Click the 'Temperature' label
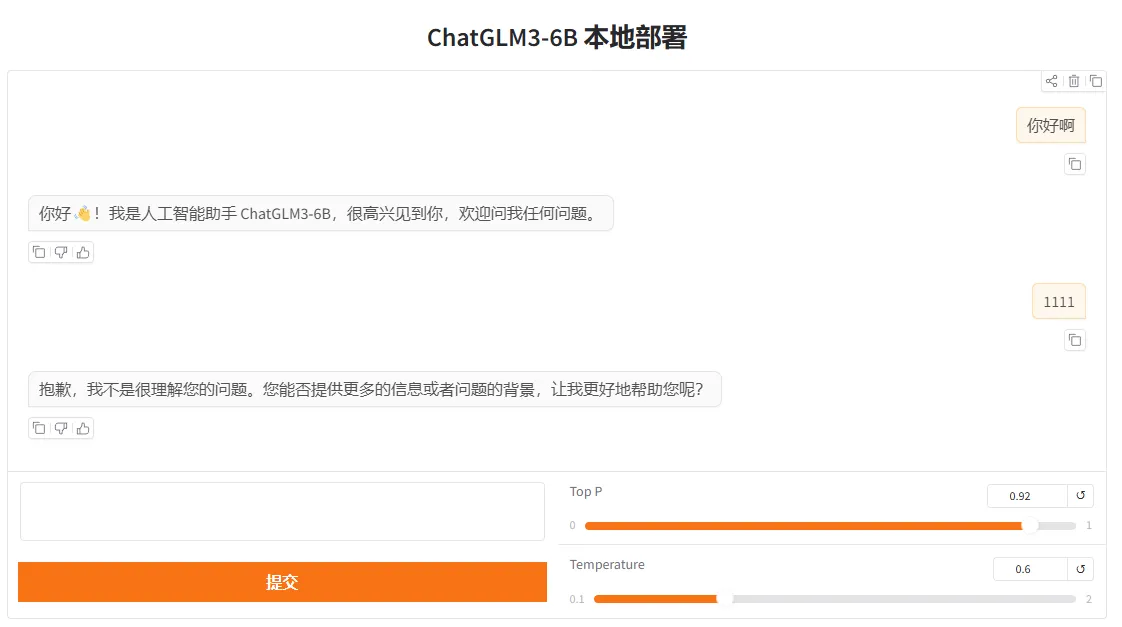 pos(607,565)
